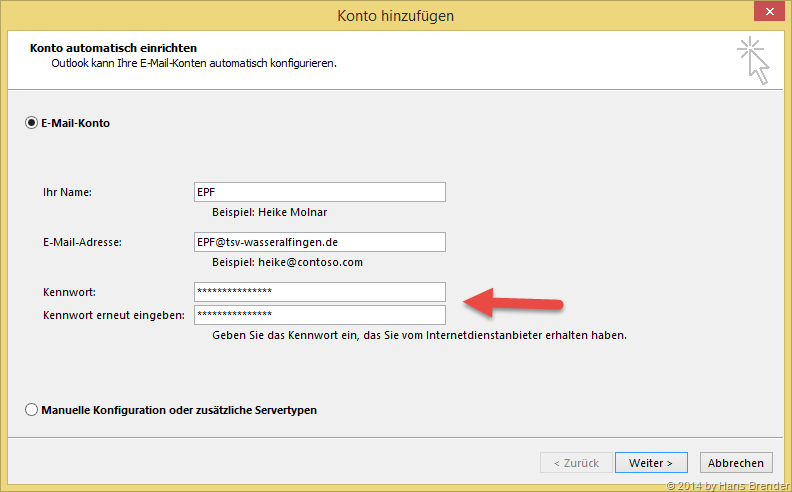Click the E-Mail-Adresse label text
The image size is (792, 492).
82,242
